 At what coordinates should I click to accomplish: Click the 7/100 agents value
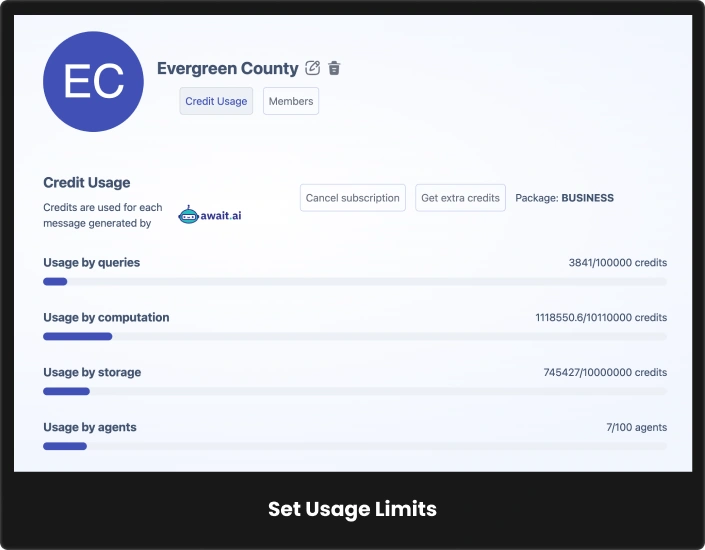[637, 427]
